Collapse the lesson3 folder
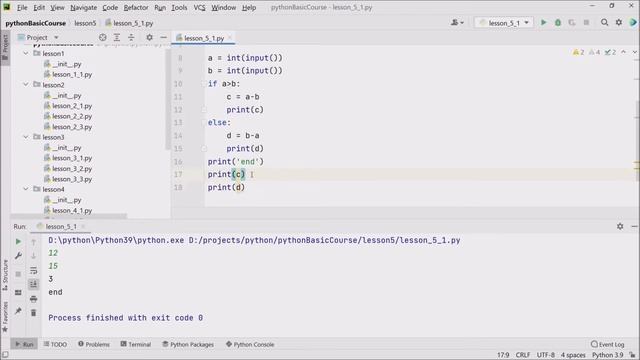 tap(26, 137)
